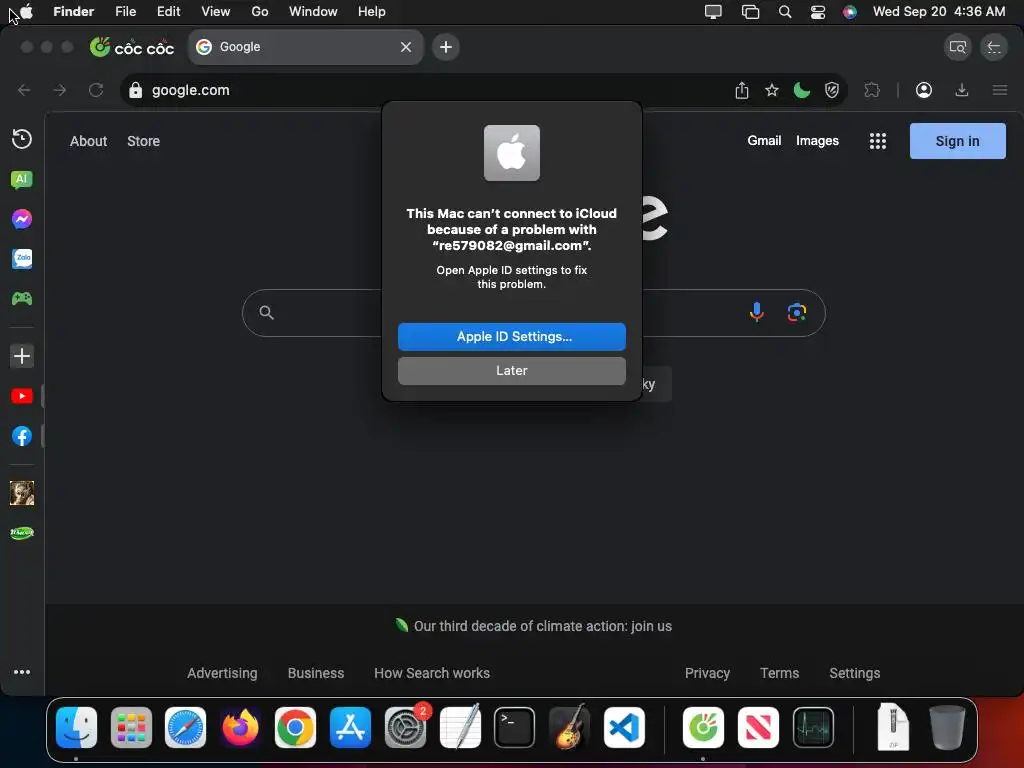Open the Window menu
1024x768 pixels.
click(x=313, y=11)
